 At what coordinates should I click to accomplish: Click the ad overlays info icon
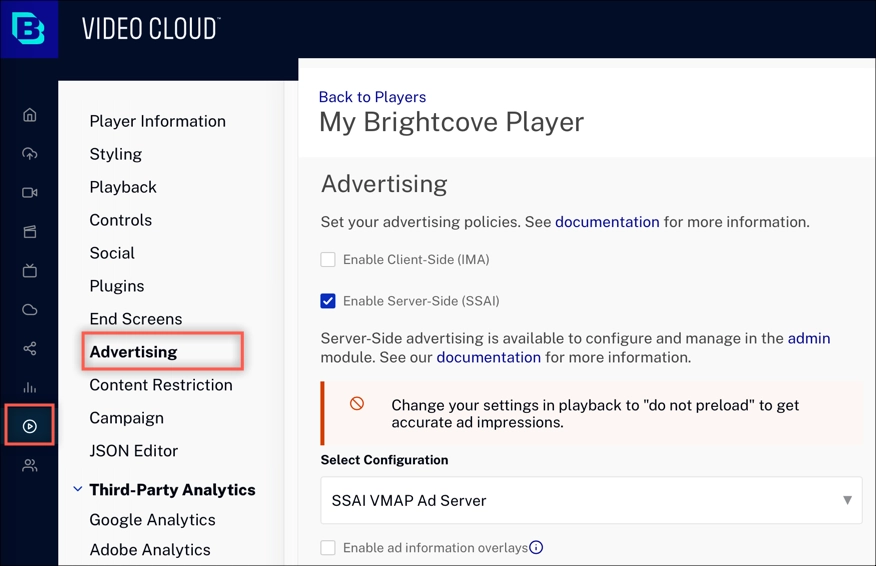536,547
